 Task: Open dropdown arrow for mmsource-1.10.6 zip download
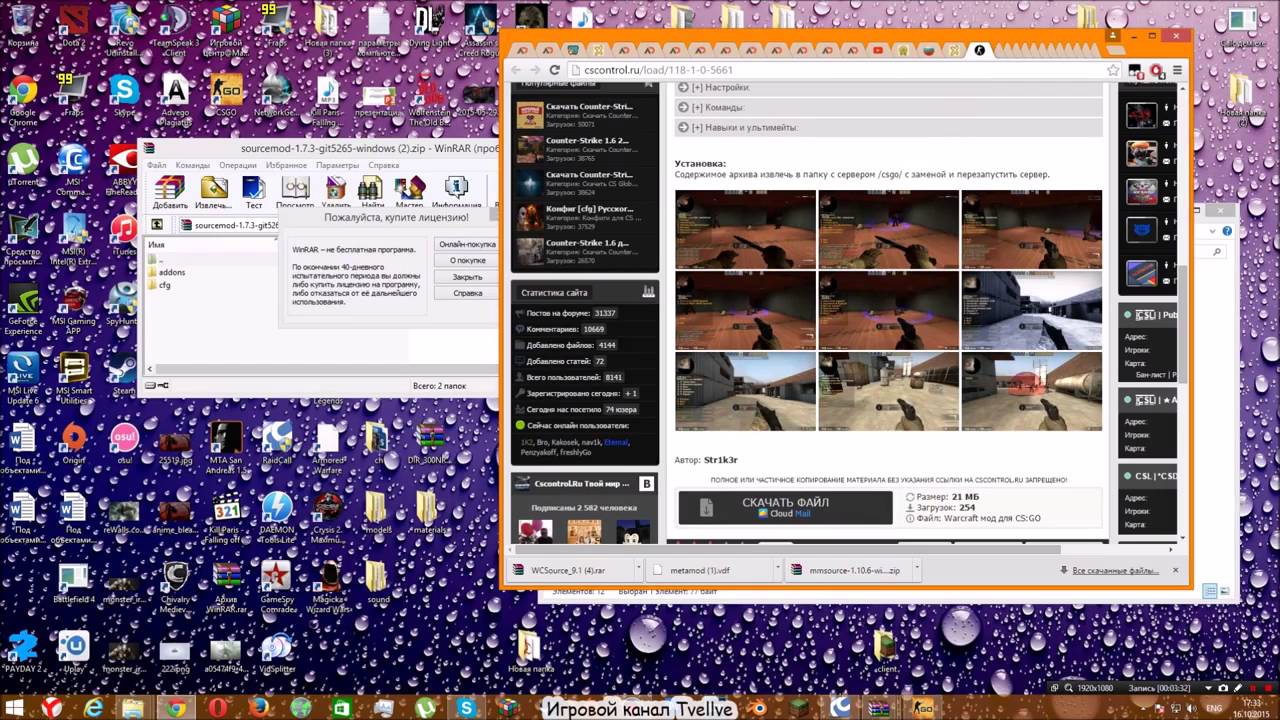916,570
